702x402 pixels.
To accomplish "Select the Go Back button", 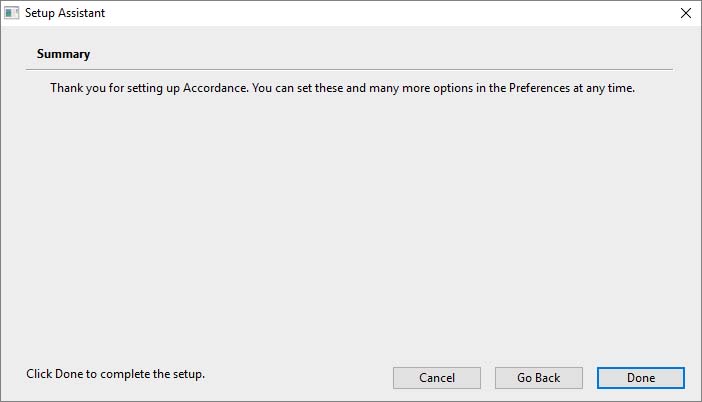I will tap(539, 378).
